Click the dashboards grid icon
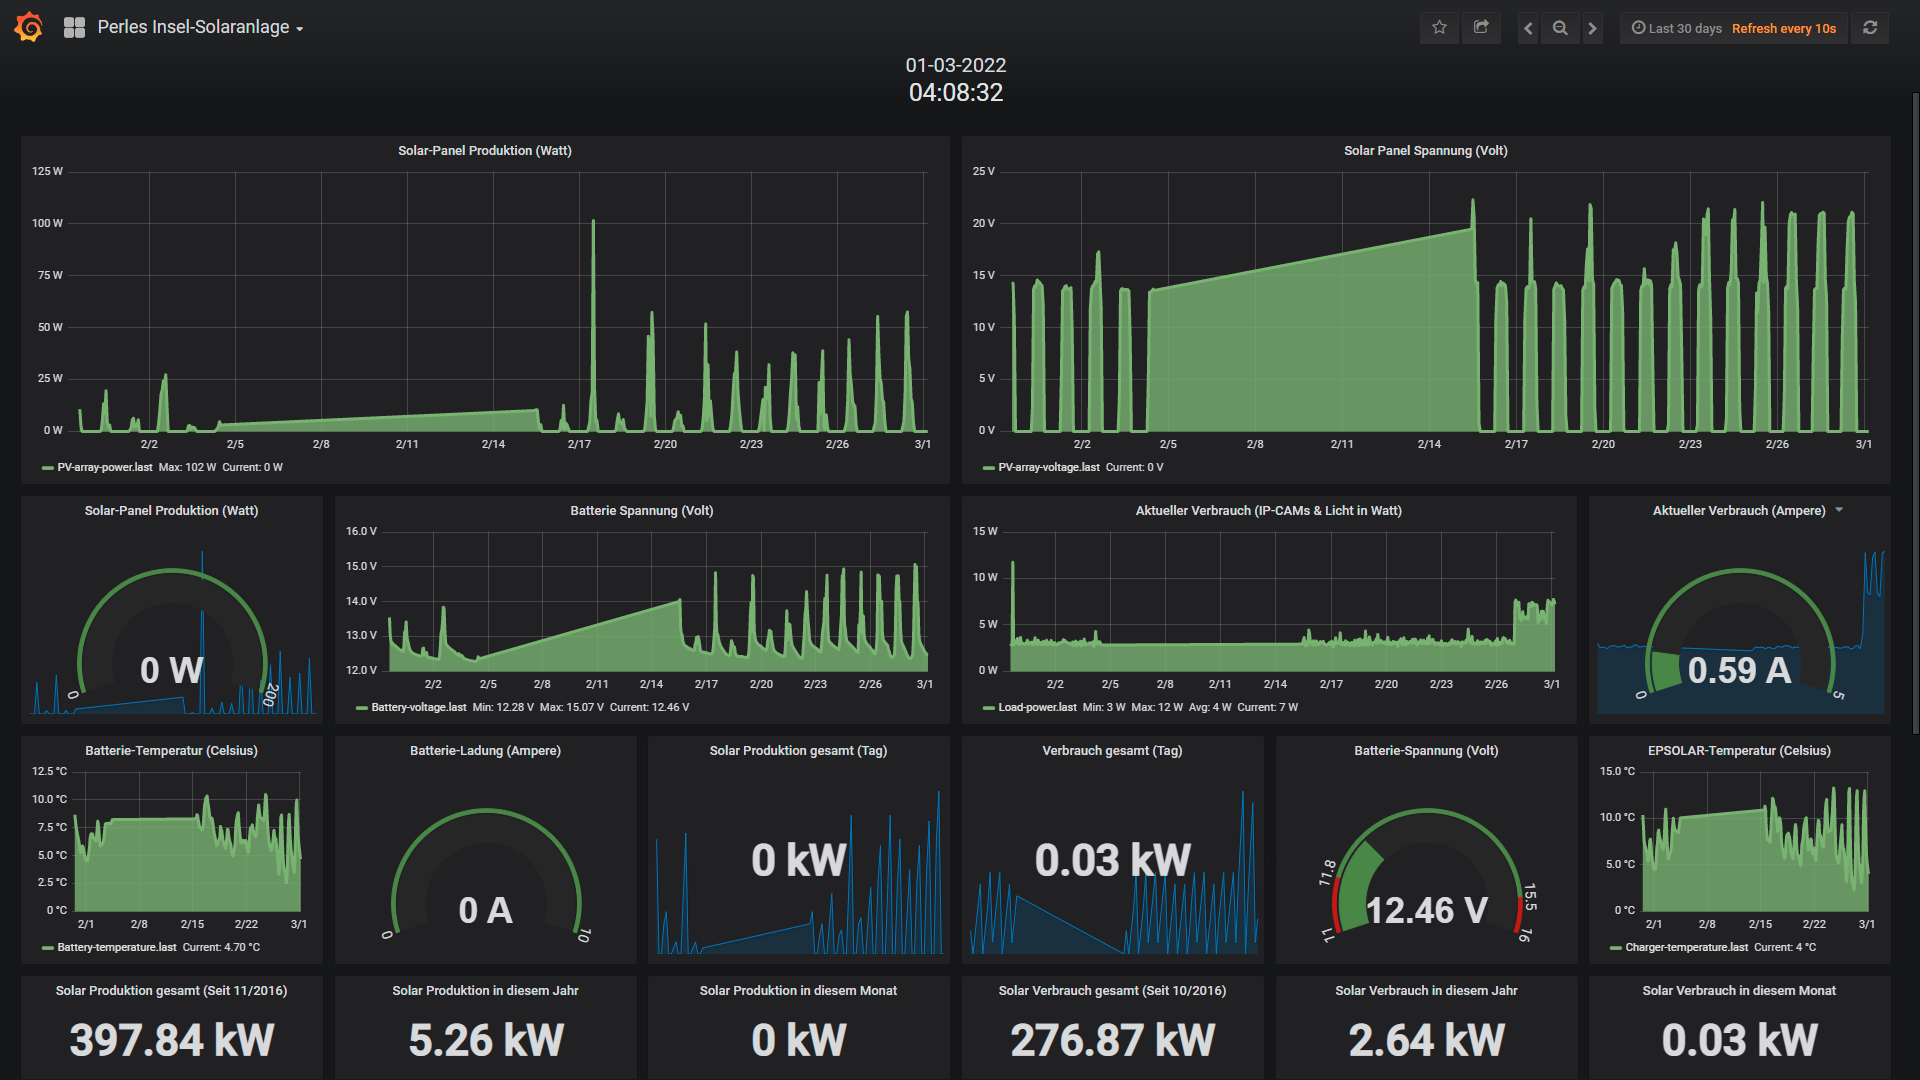This screenshot has width=1920, height=1080. pos(74,28)
